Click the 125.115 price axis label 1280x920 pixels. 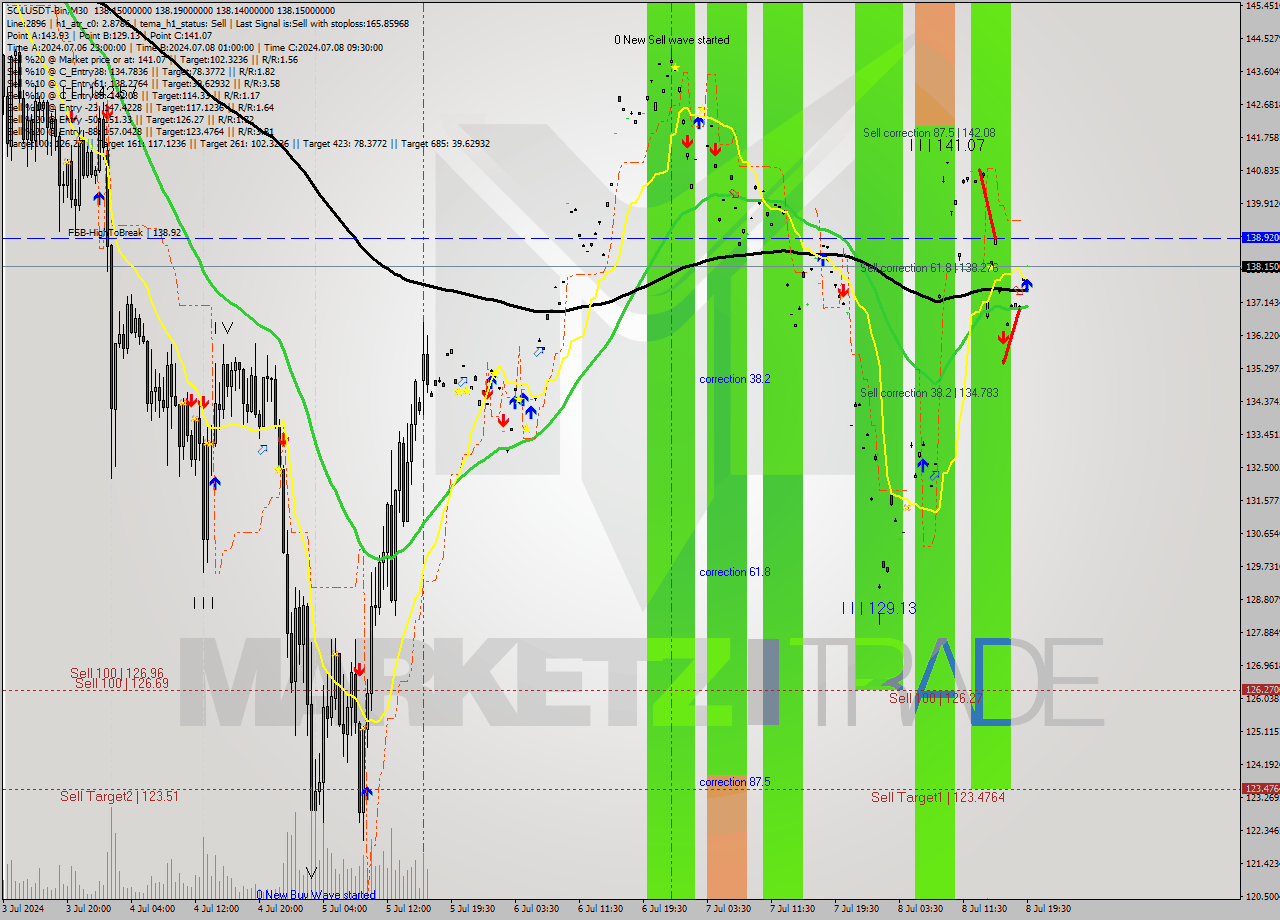[1262, 731]
